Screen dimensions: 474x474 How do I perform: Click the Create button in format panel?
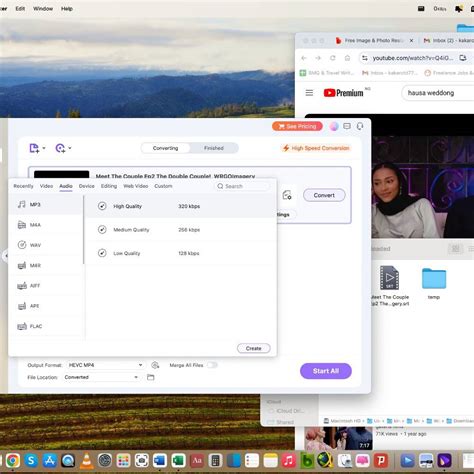coord(254,348)
